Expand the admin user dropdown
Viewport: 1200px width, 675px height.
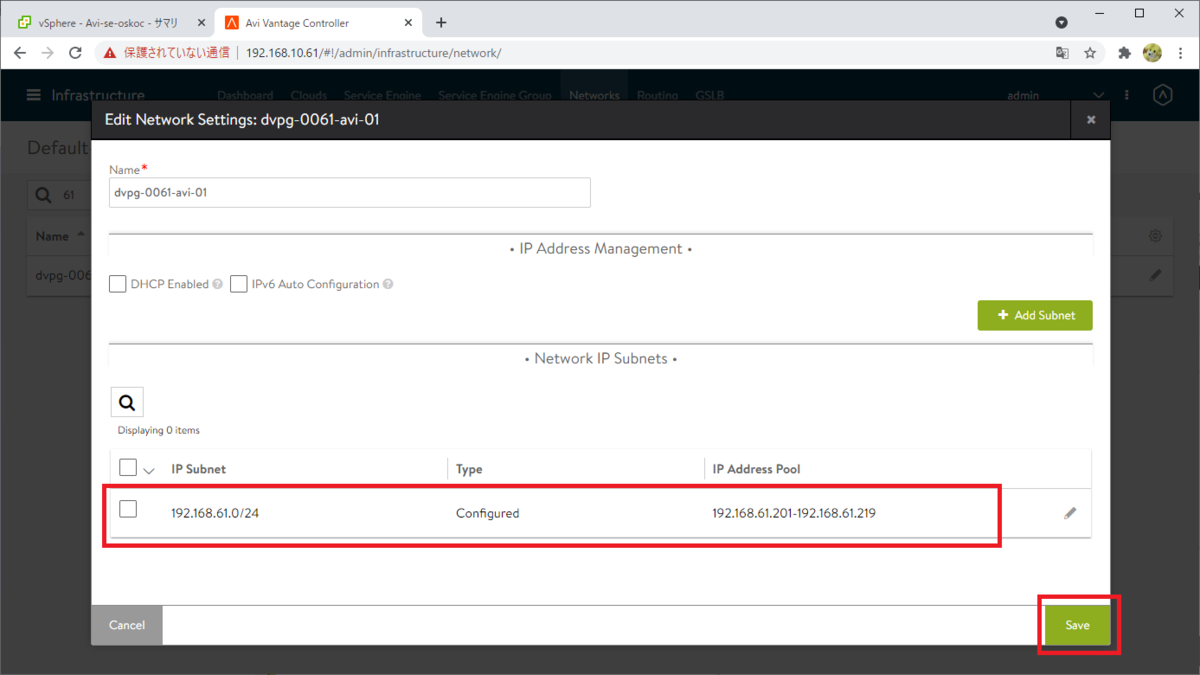point(1098,96)
